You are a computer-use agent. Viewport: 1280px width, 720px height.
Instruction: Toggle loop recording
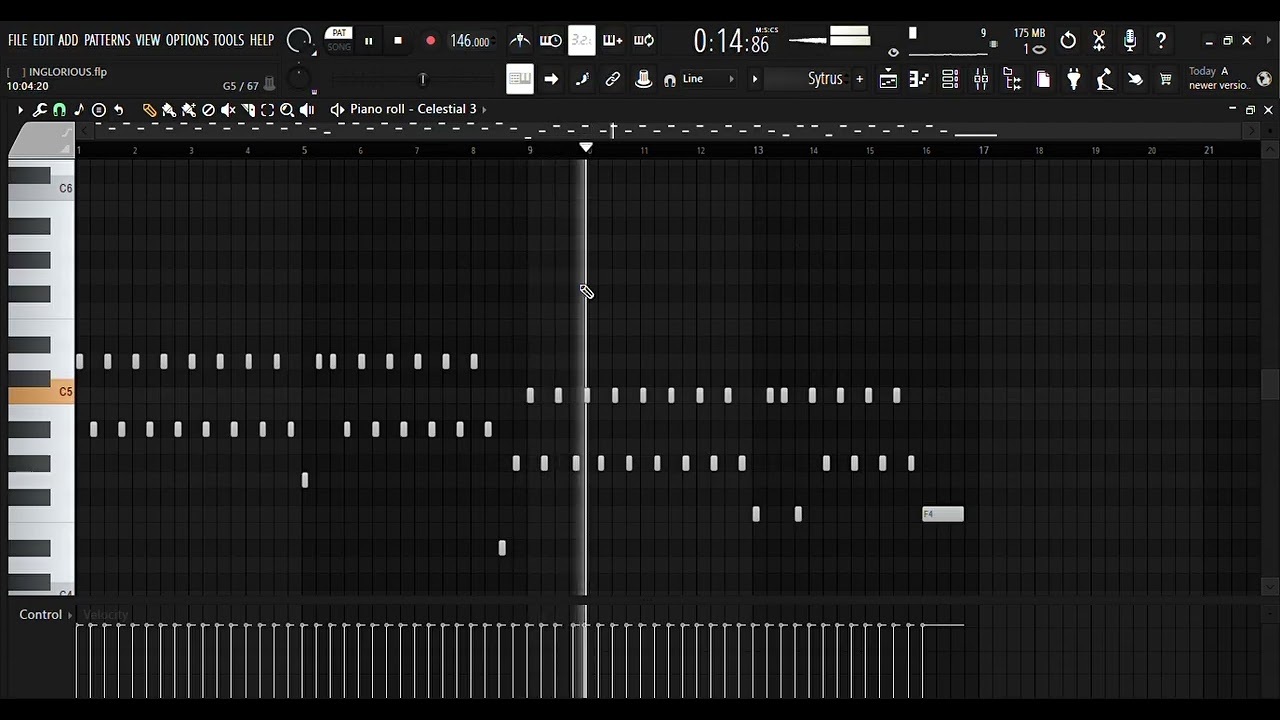(644, 41)
